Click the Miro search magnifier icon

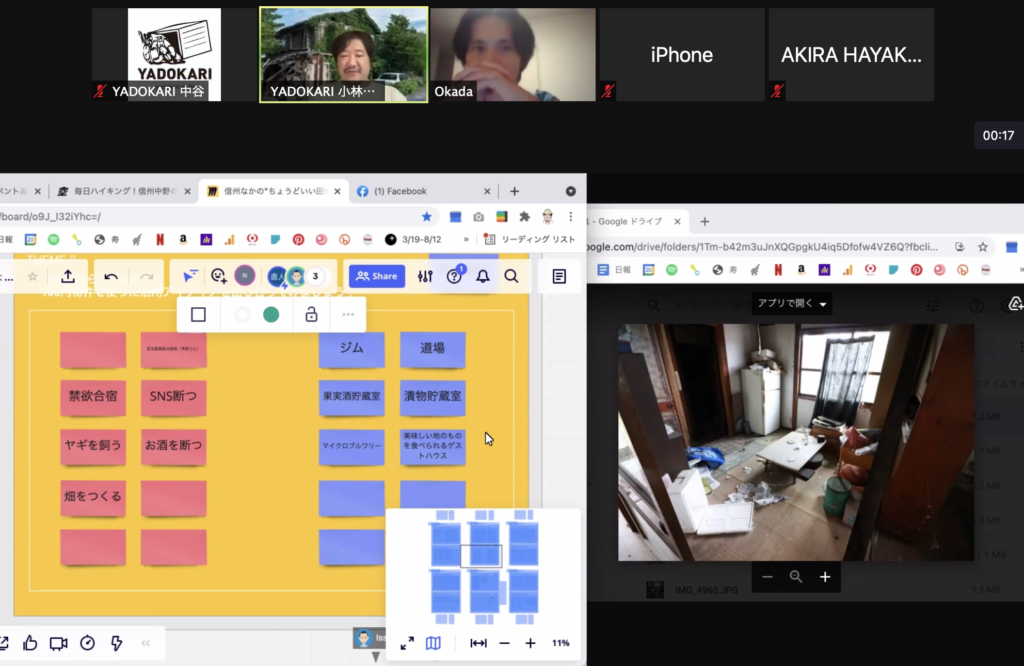(511, 276)
